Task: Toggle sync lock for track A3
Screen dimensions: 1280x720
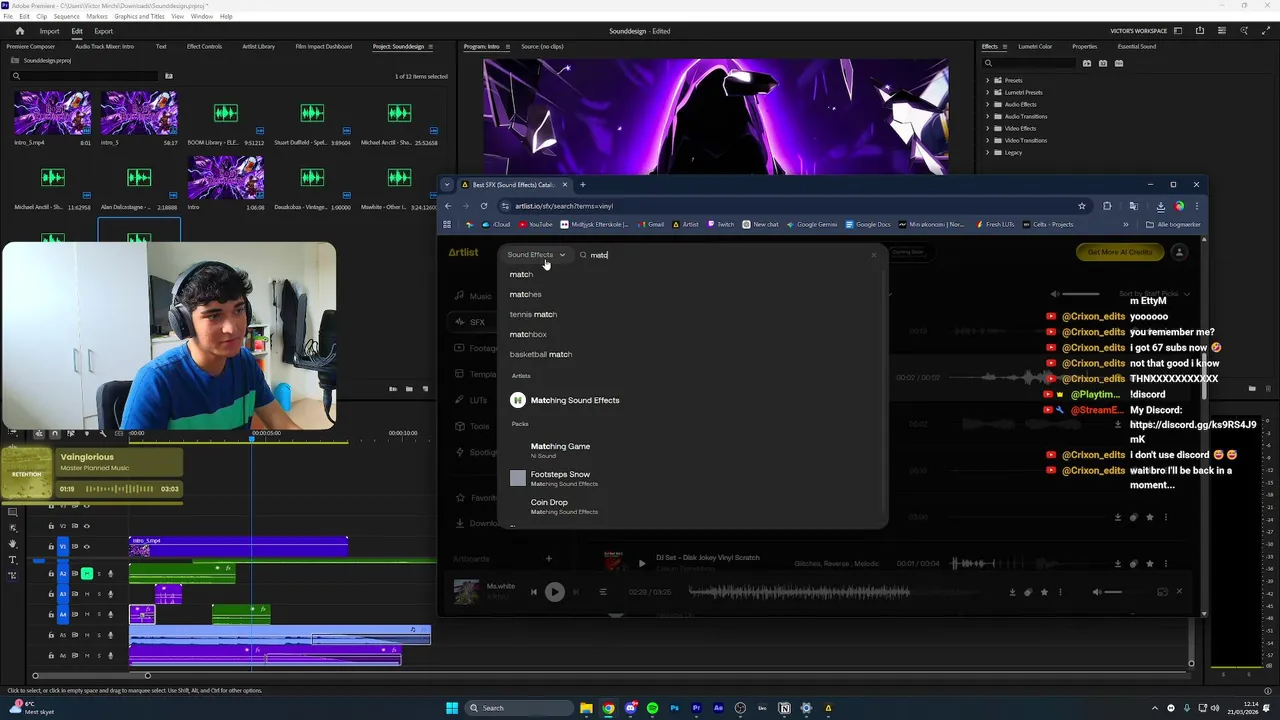Action: (x=75, y=594)
